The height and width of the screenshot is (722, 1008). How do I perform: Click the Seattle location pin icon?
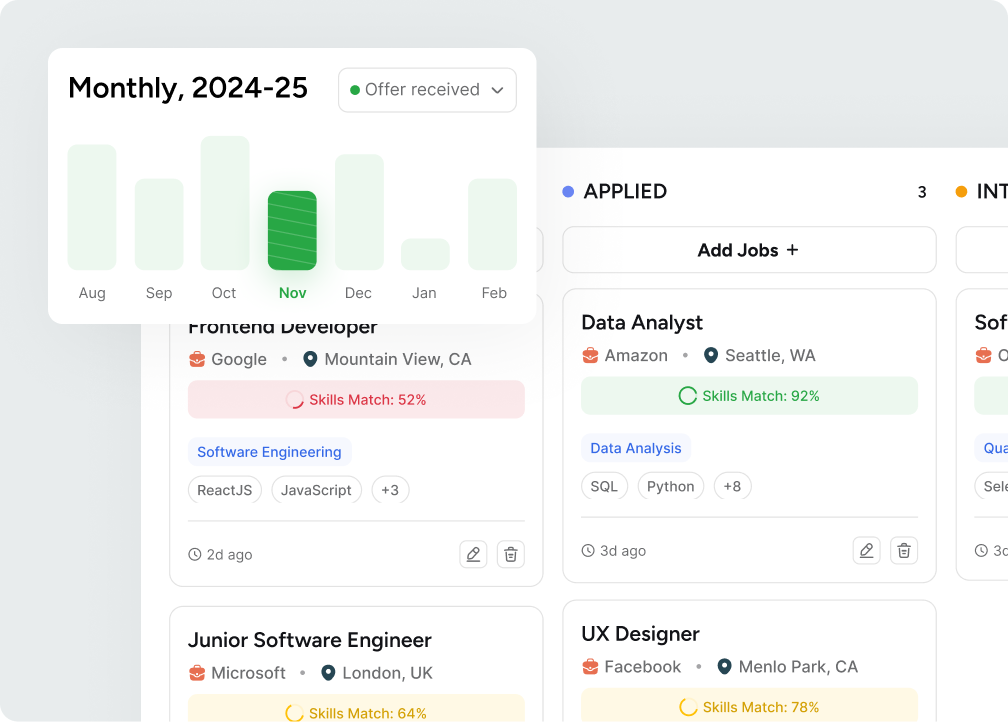[710, 355]
